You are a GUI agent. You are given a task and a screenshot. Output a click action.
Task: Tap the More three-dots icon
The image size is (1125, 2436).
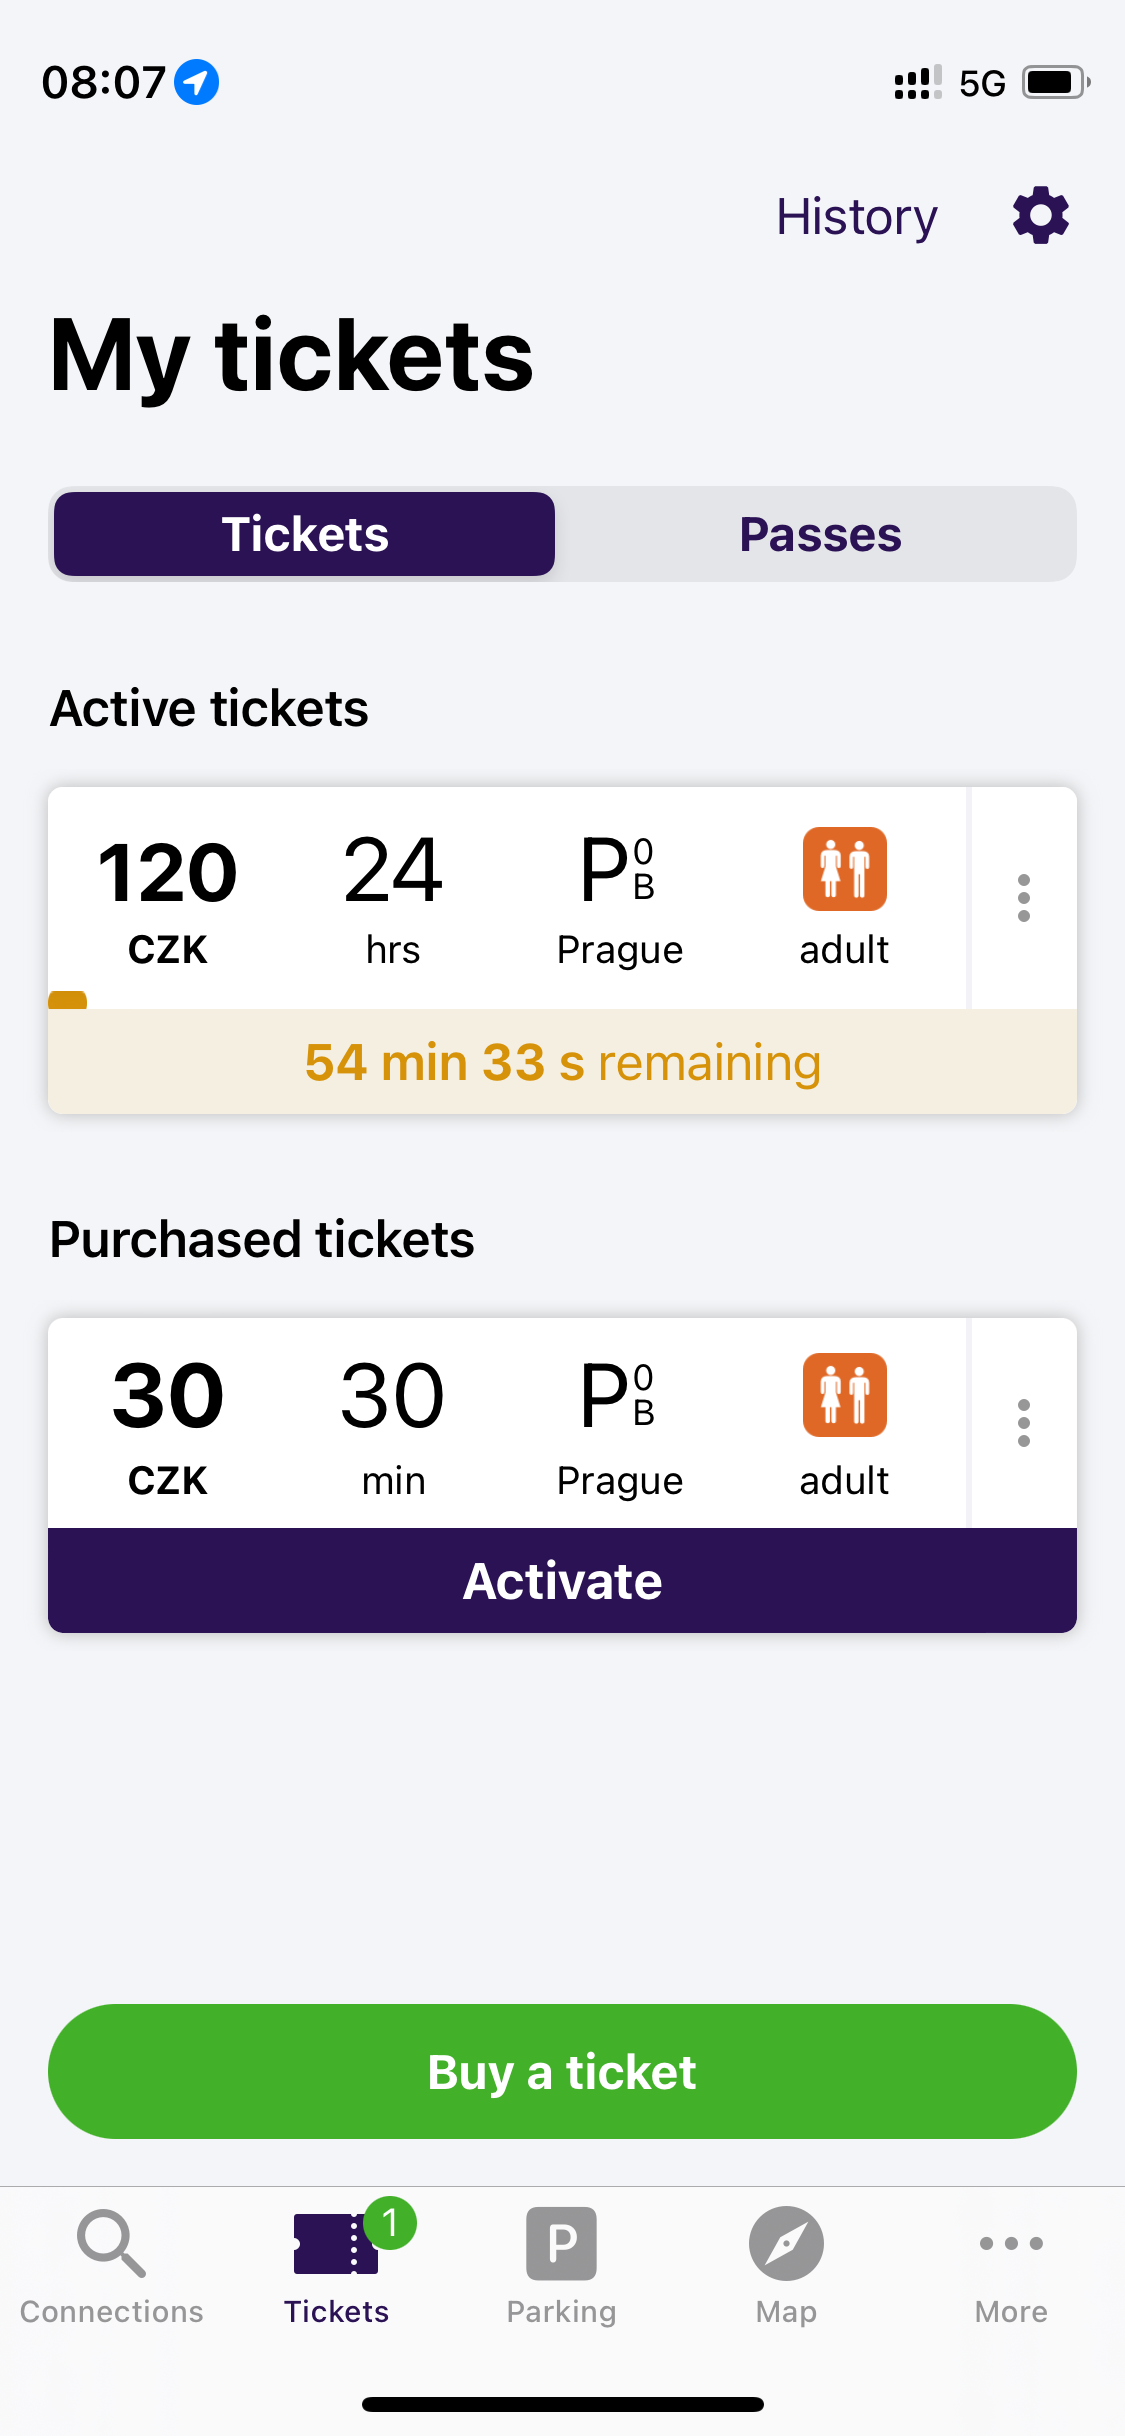1011,2243
